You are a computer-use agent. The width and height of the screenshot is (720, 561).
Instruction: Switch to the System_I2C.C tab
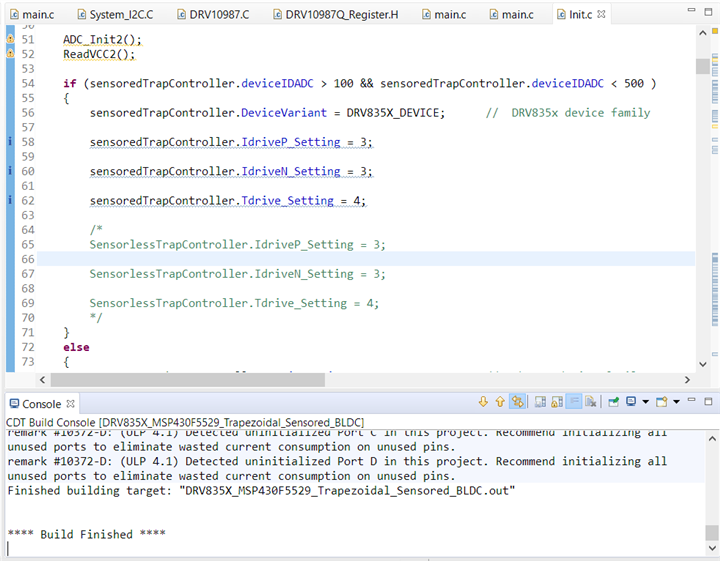[x=116, y=15]
